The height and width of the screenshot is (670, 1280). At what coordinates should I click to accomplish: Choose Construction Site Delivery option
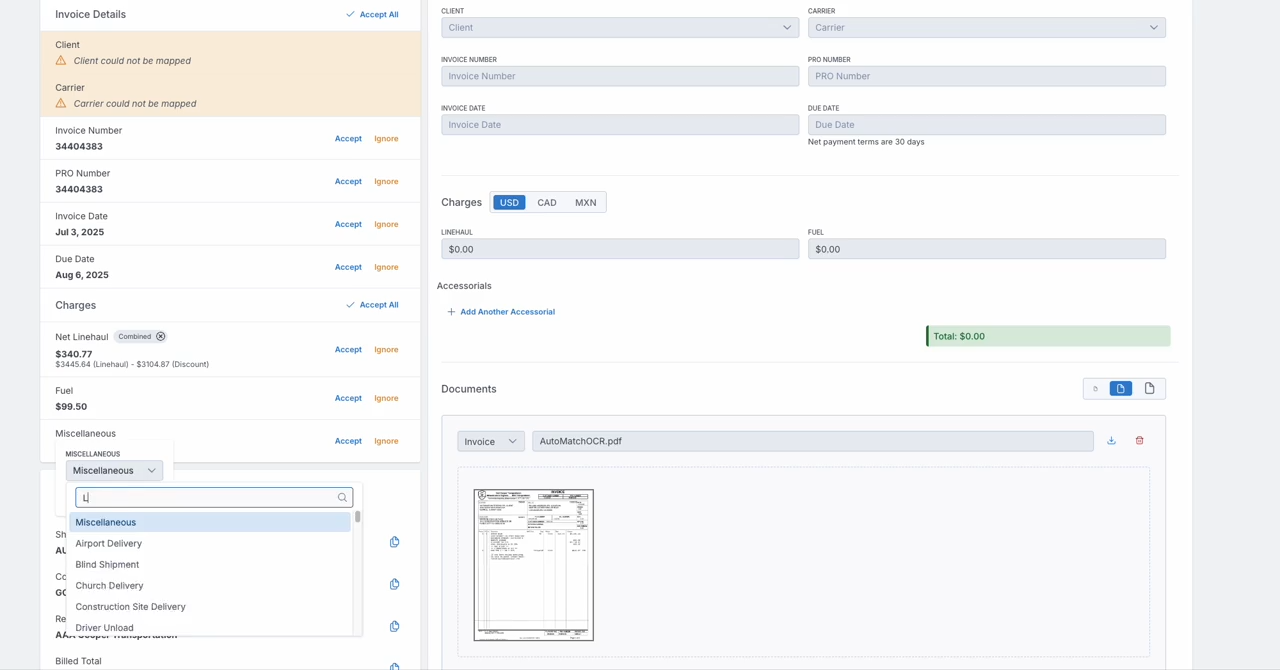[210, 606]
